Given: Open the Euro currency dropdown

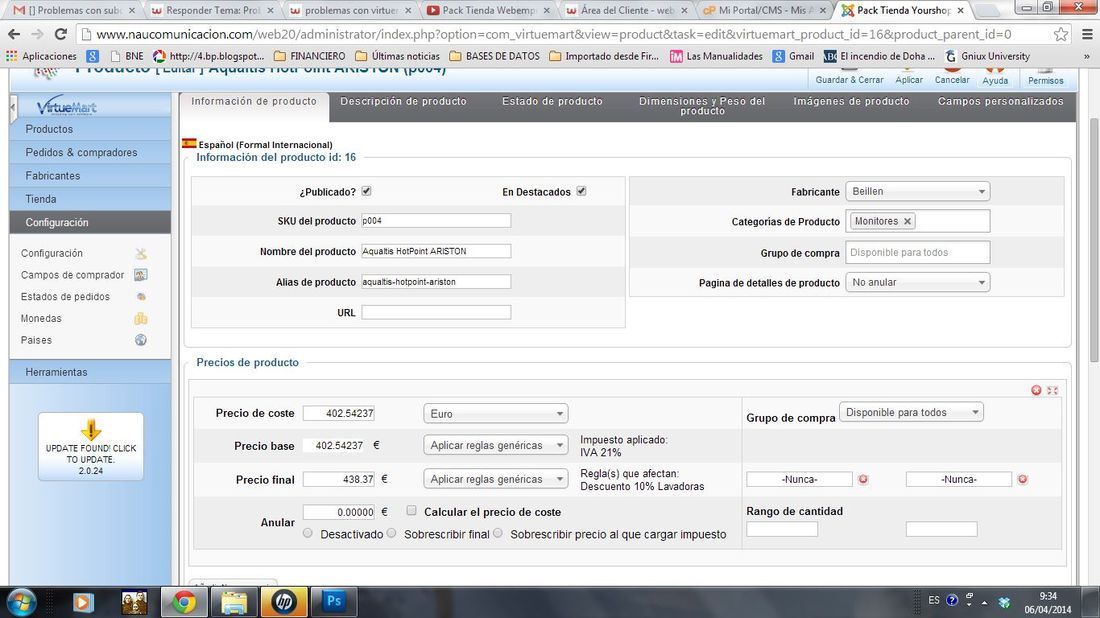Looking at the screenshot, I should click(x=495, y=414).
